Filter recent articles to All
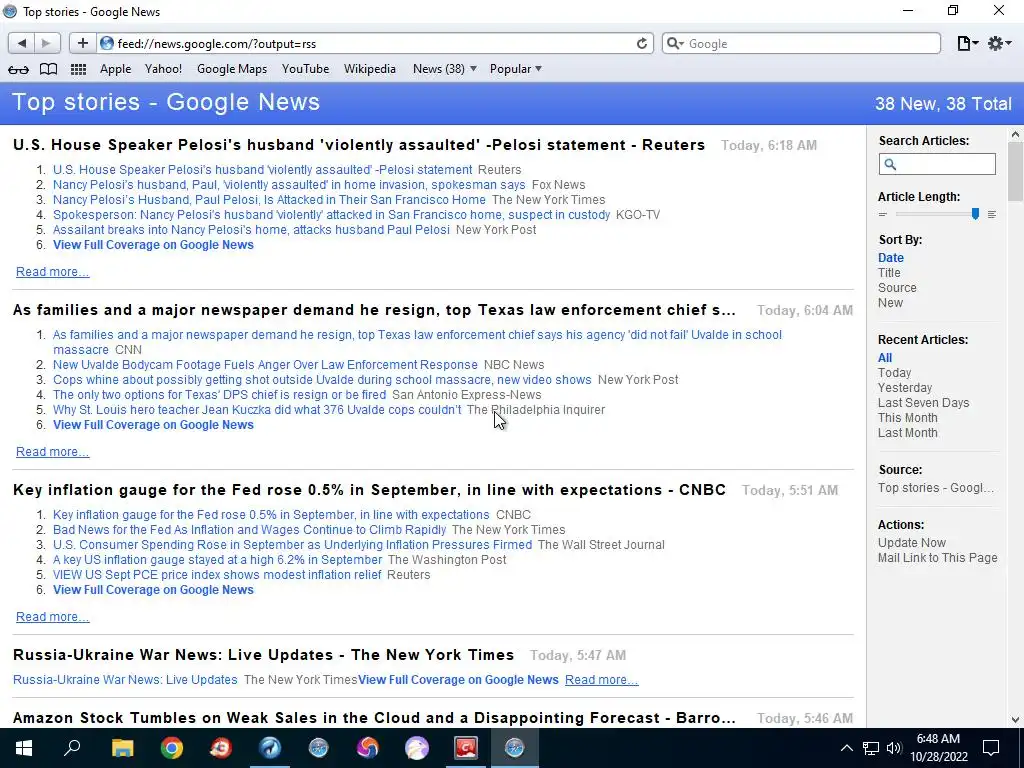Image resolution: width=1024 pixels, height=768 pixels. pyautogui.click(x=885, y=357)
